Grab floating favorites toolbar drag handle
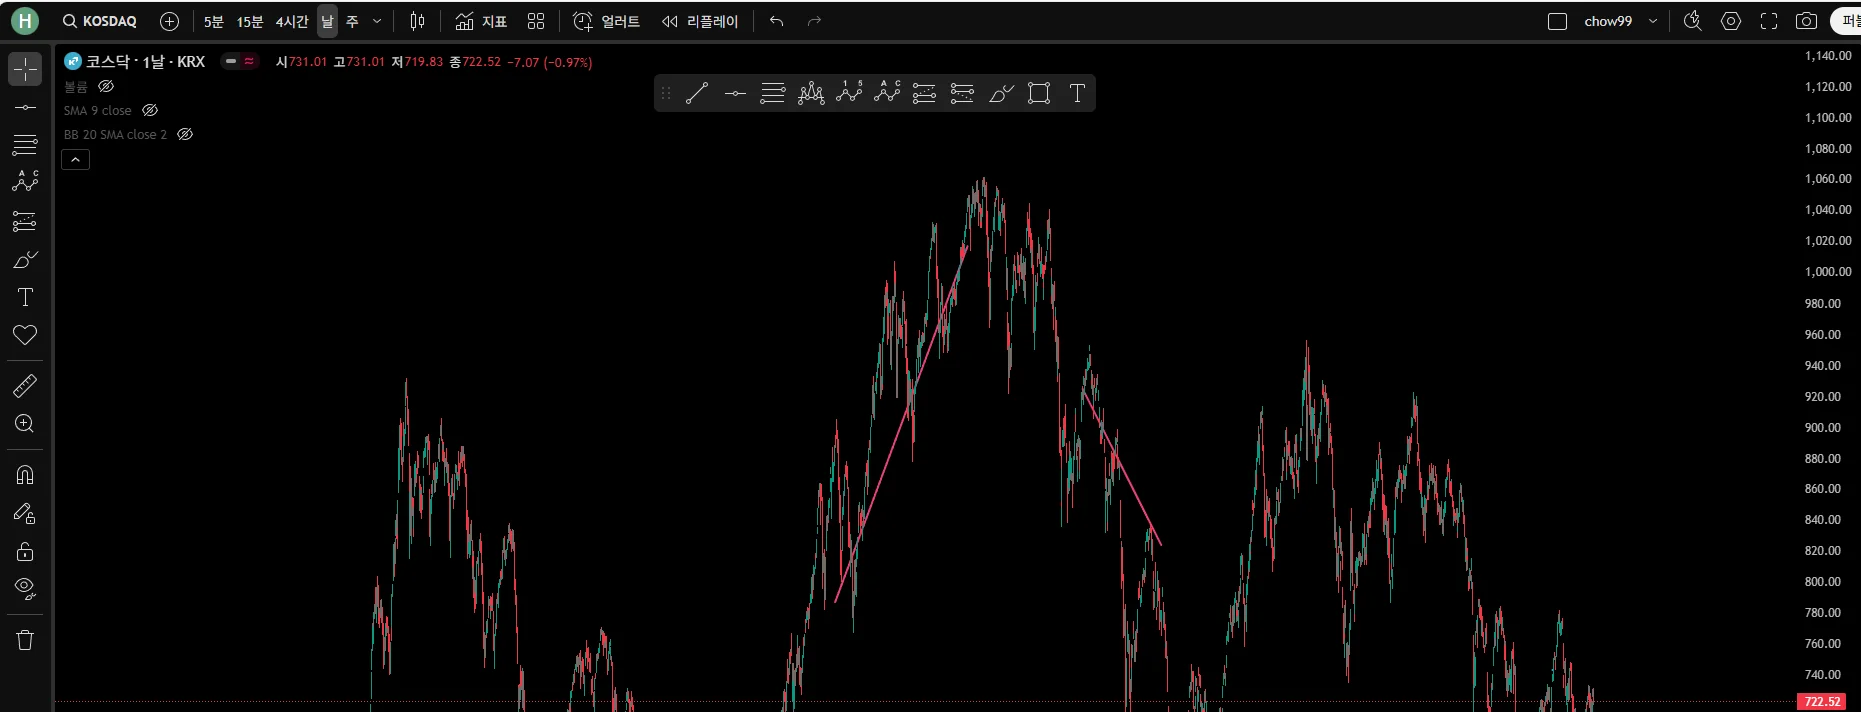This screenshot has width=1861, height=712. click(666, 94)
